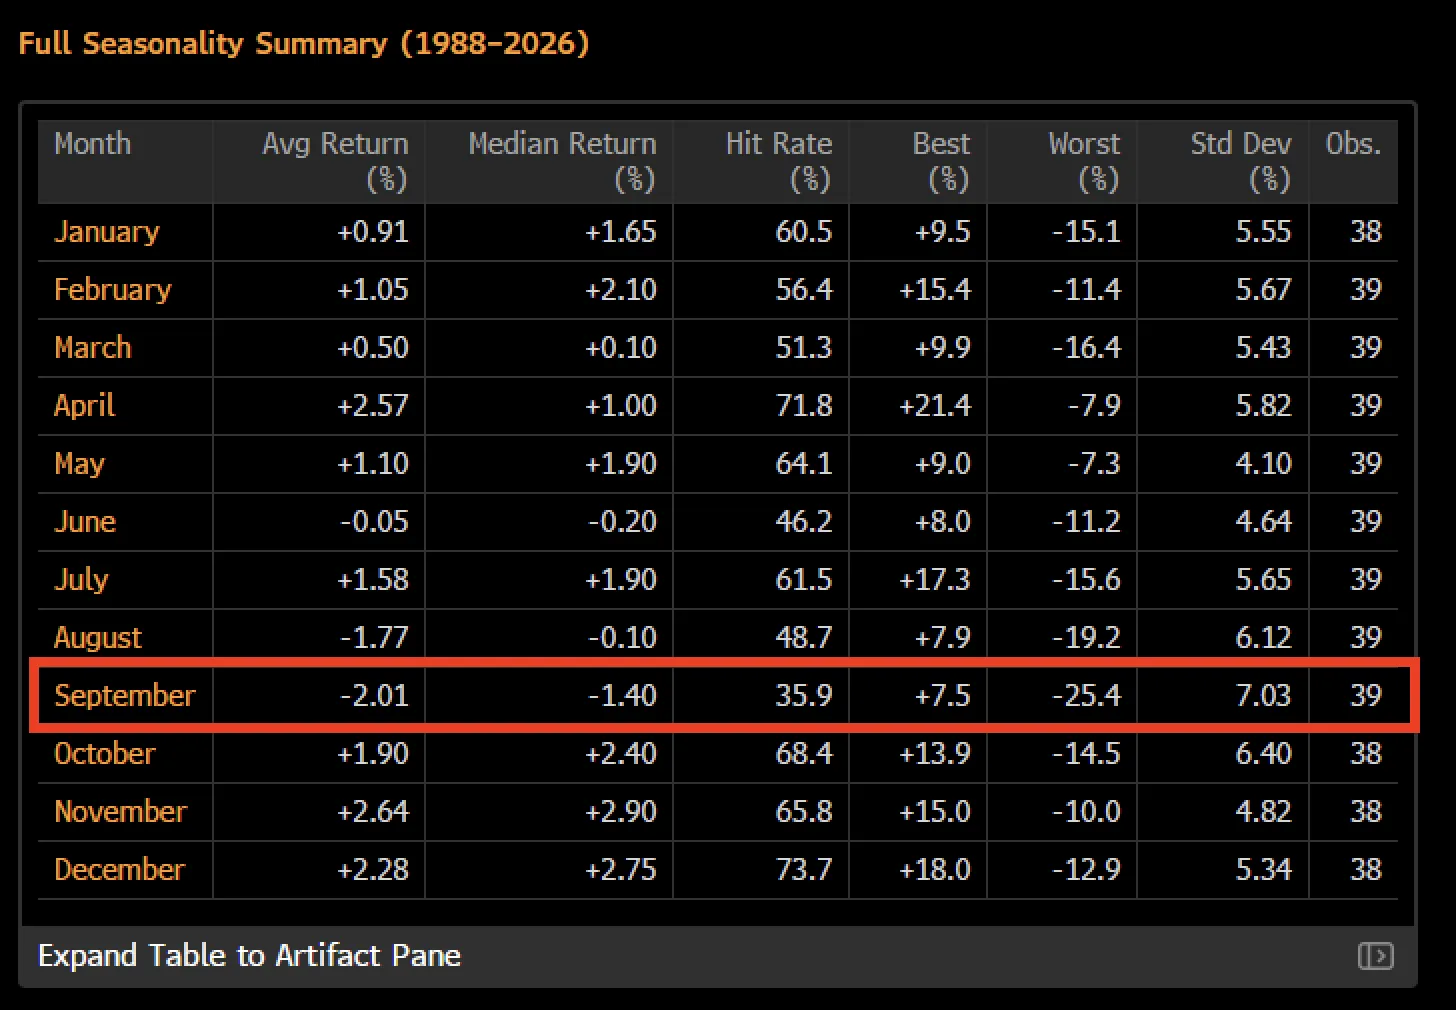The image size is (1456, 1010).
Task: Click November's median return +2.90
Action: point(621,812)
